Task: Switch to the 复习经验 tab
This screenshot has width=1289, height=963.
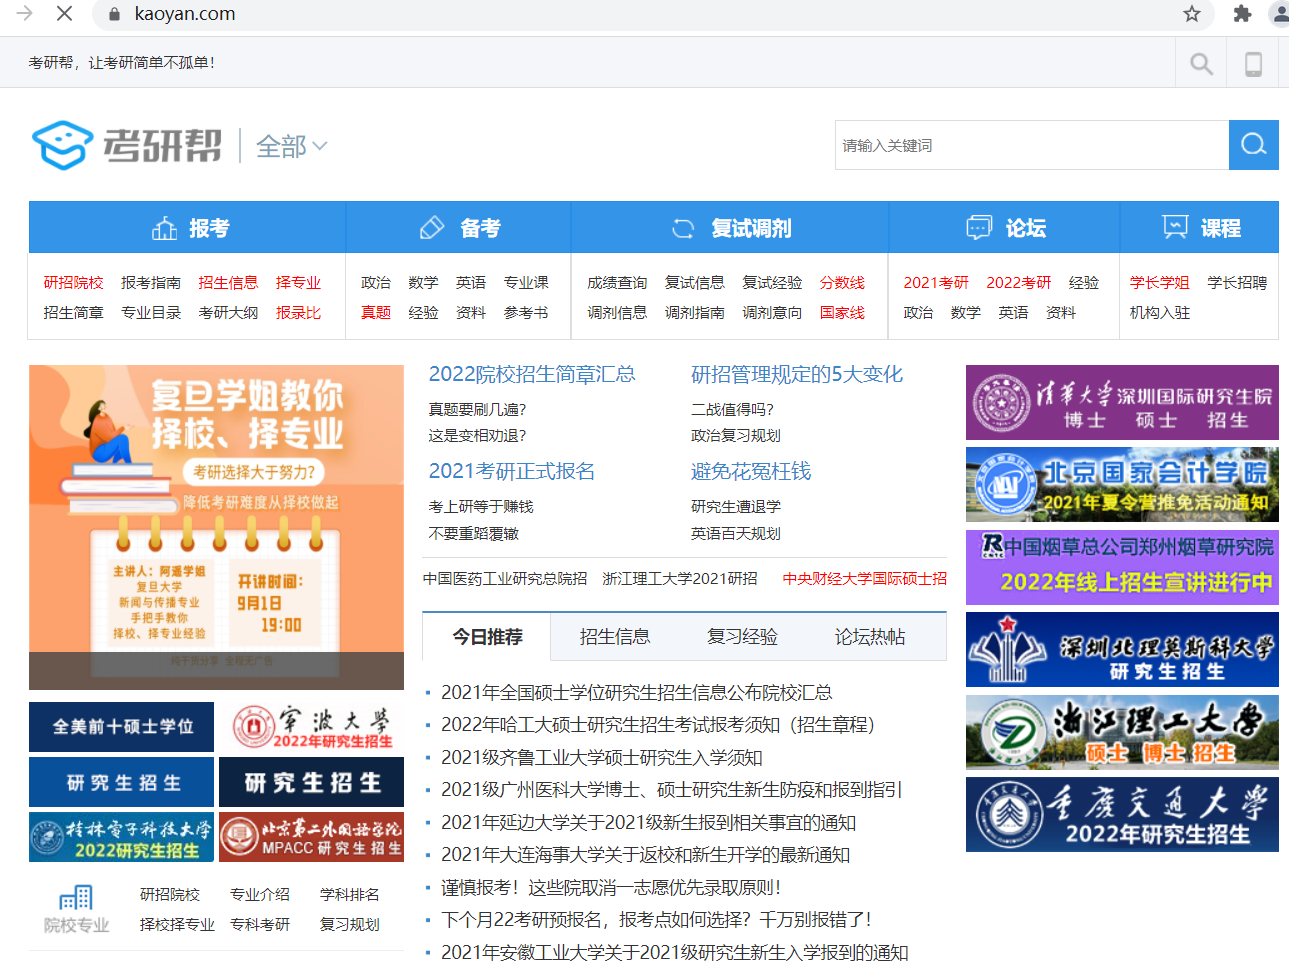Action: tap(742, 637)
